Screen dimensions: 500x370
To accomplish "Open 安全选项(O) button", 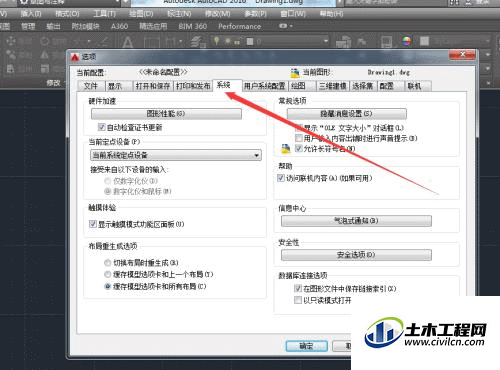I will 356,255.
